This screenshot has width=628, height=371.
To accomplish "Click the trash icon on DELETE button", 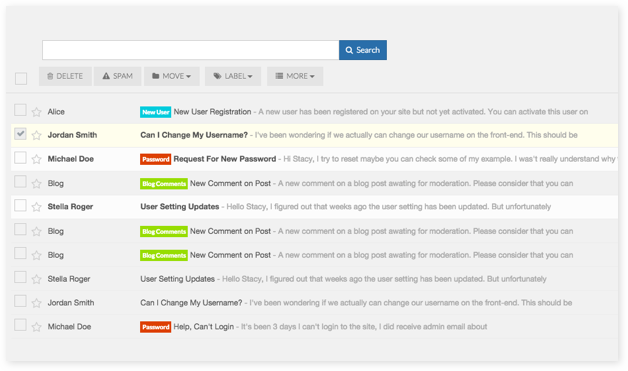I will point(50,76).
